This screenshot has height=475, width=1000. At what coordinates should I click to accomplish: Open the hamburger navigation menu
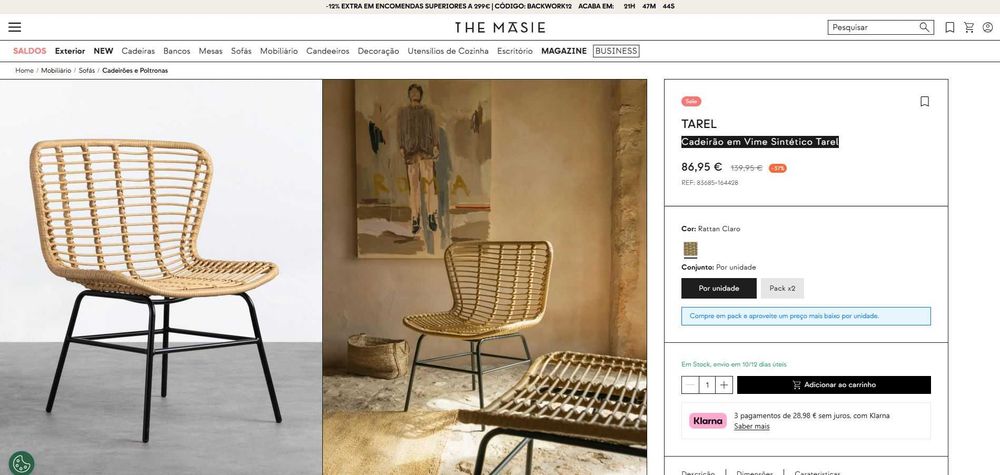point(15,27)
